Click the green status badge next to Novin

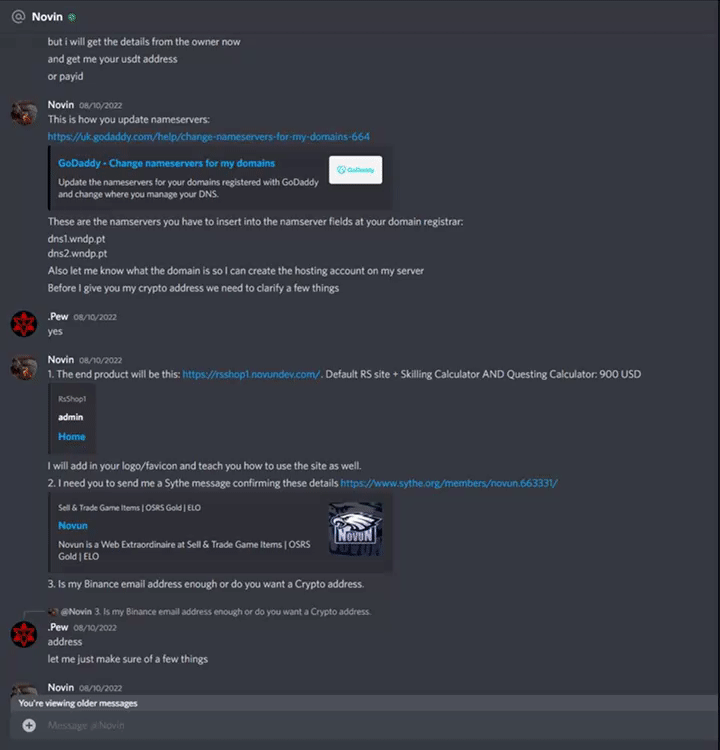coord(72,18)
